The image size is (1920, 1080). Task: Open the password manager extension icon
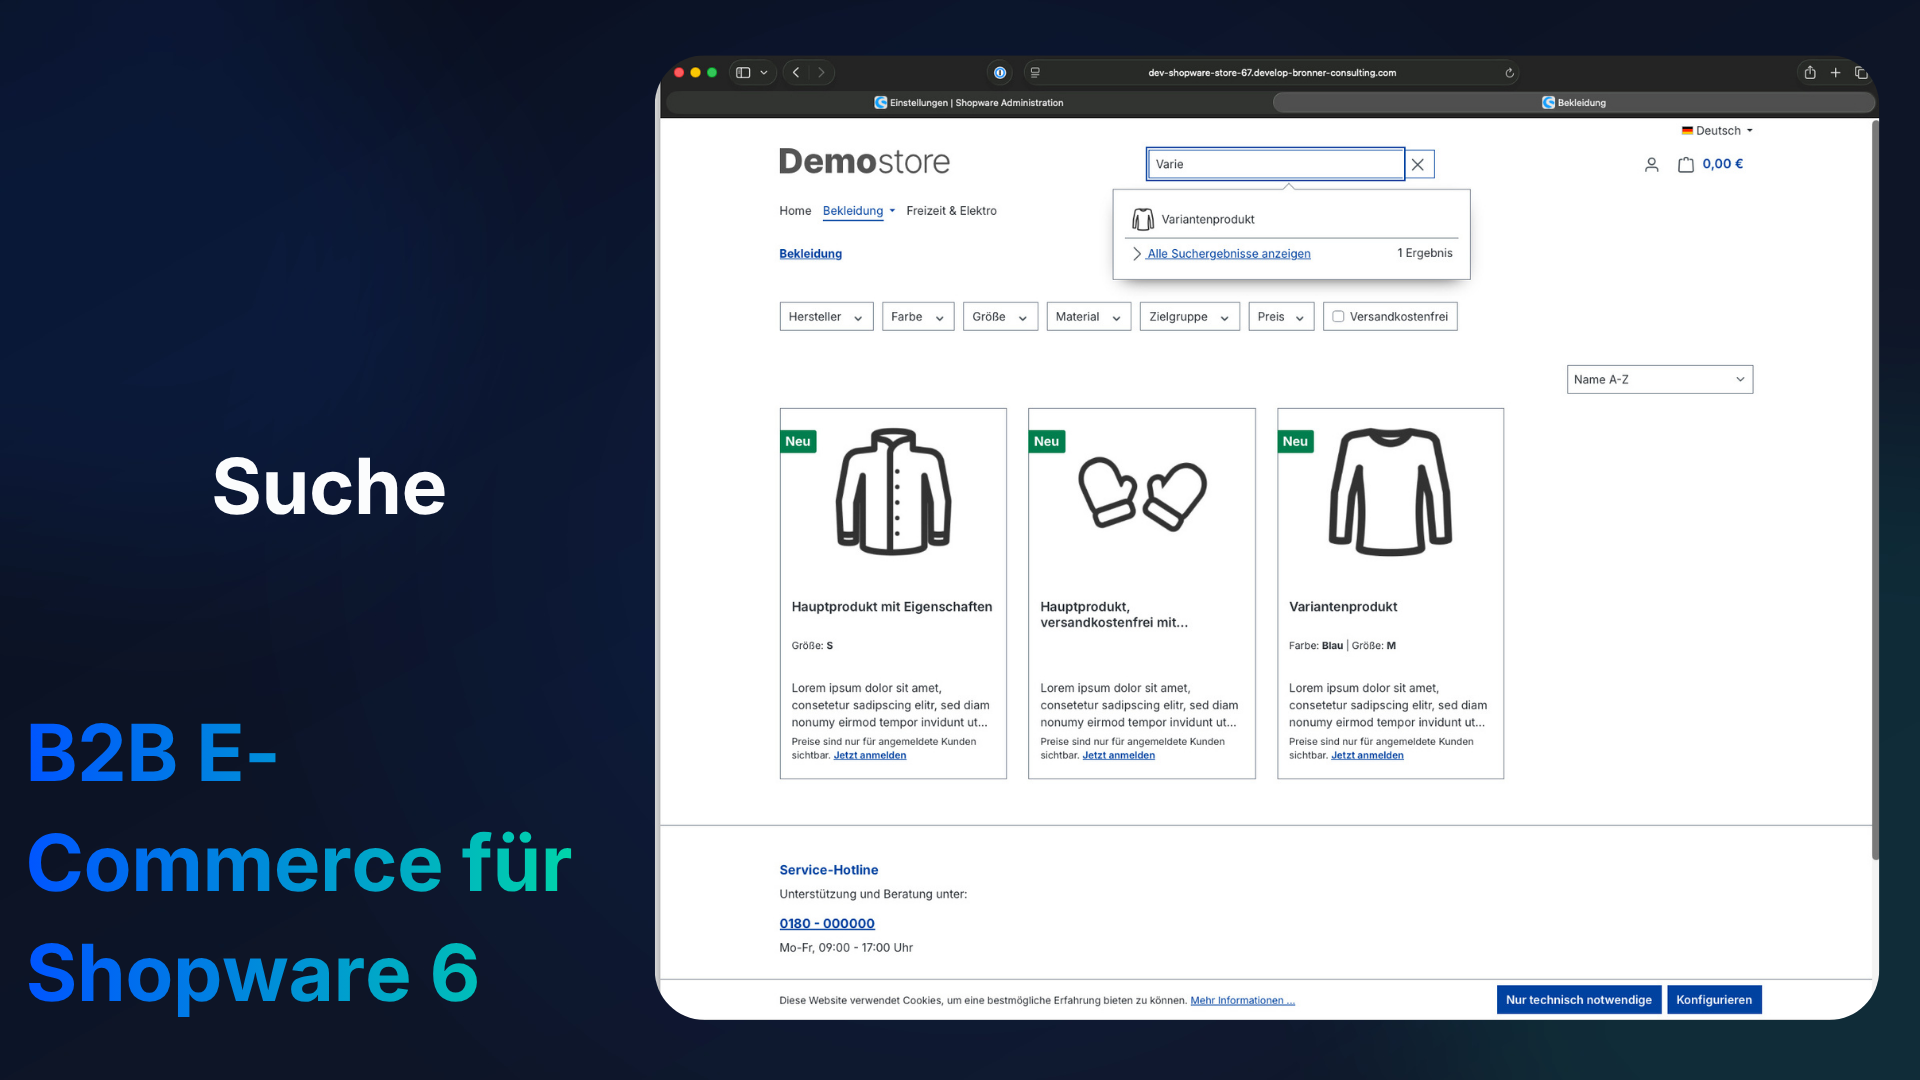[x=999, y=73]
